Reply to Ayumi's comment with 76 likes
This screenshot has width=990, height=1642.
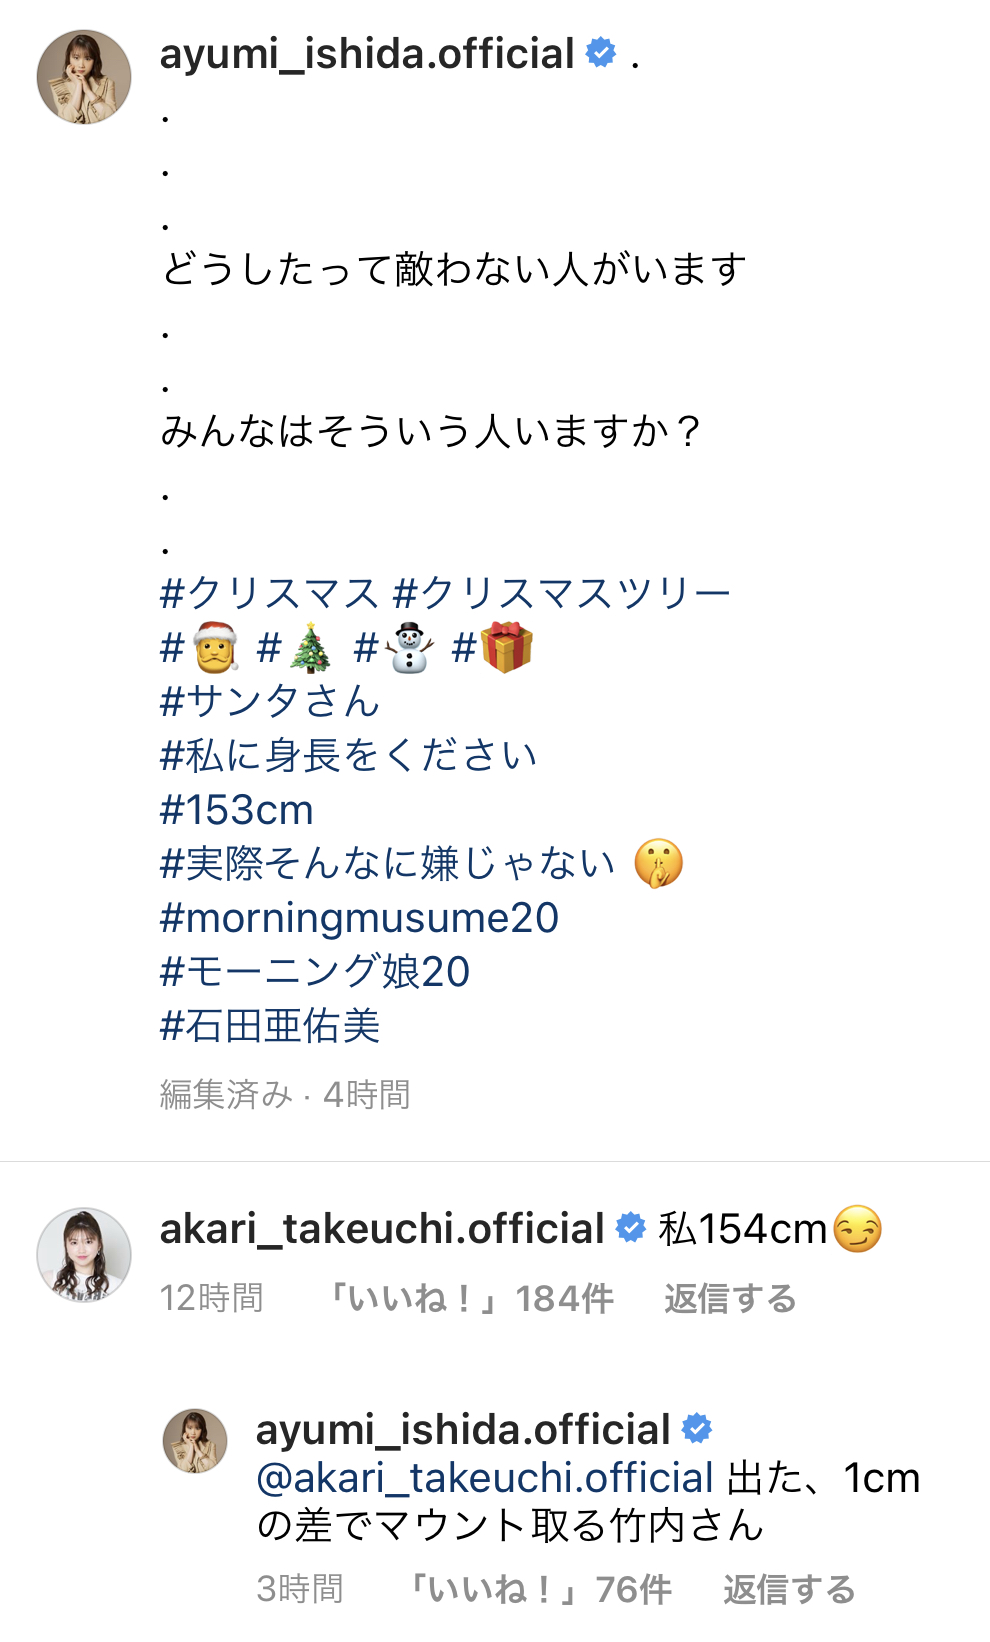click(790, 1589)
